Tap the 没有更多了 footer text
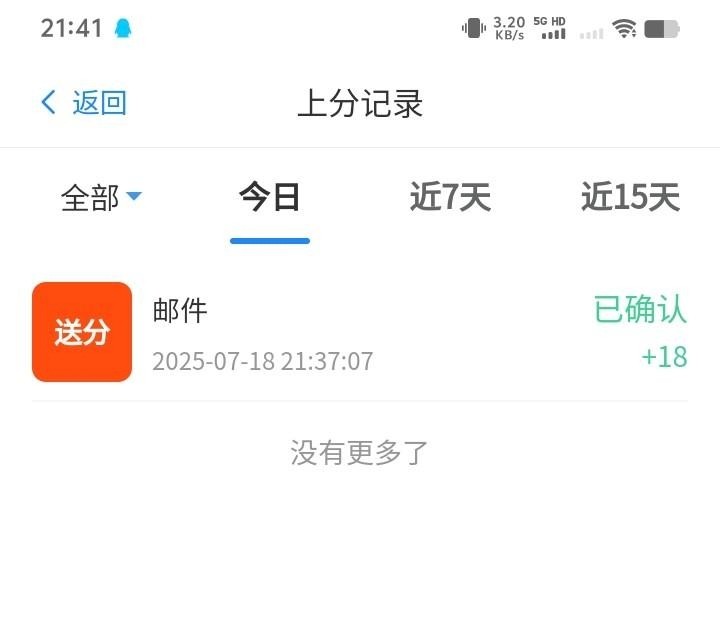The width and height of the screenshot is (720, 619). (359, 452)
